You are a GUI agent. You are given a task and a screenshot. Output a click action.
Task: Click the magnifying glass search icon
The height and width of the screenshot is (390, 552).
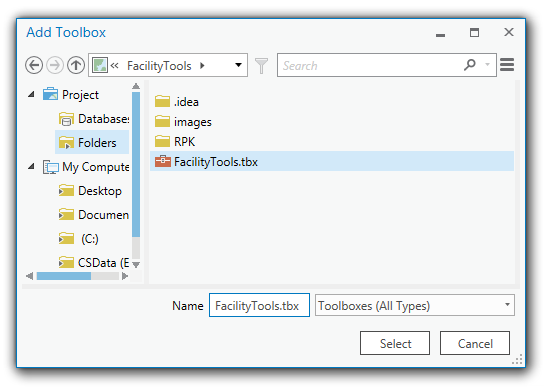470,65
